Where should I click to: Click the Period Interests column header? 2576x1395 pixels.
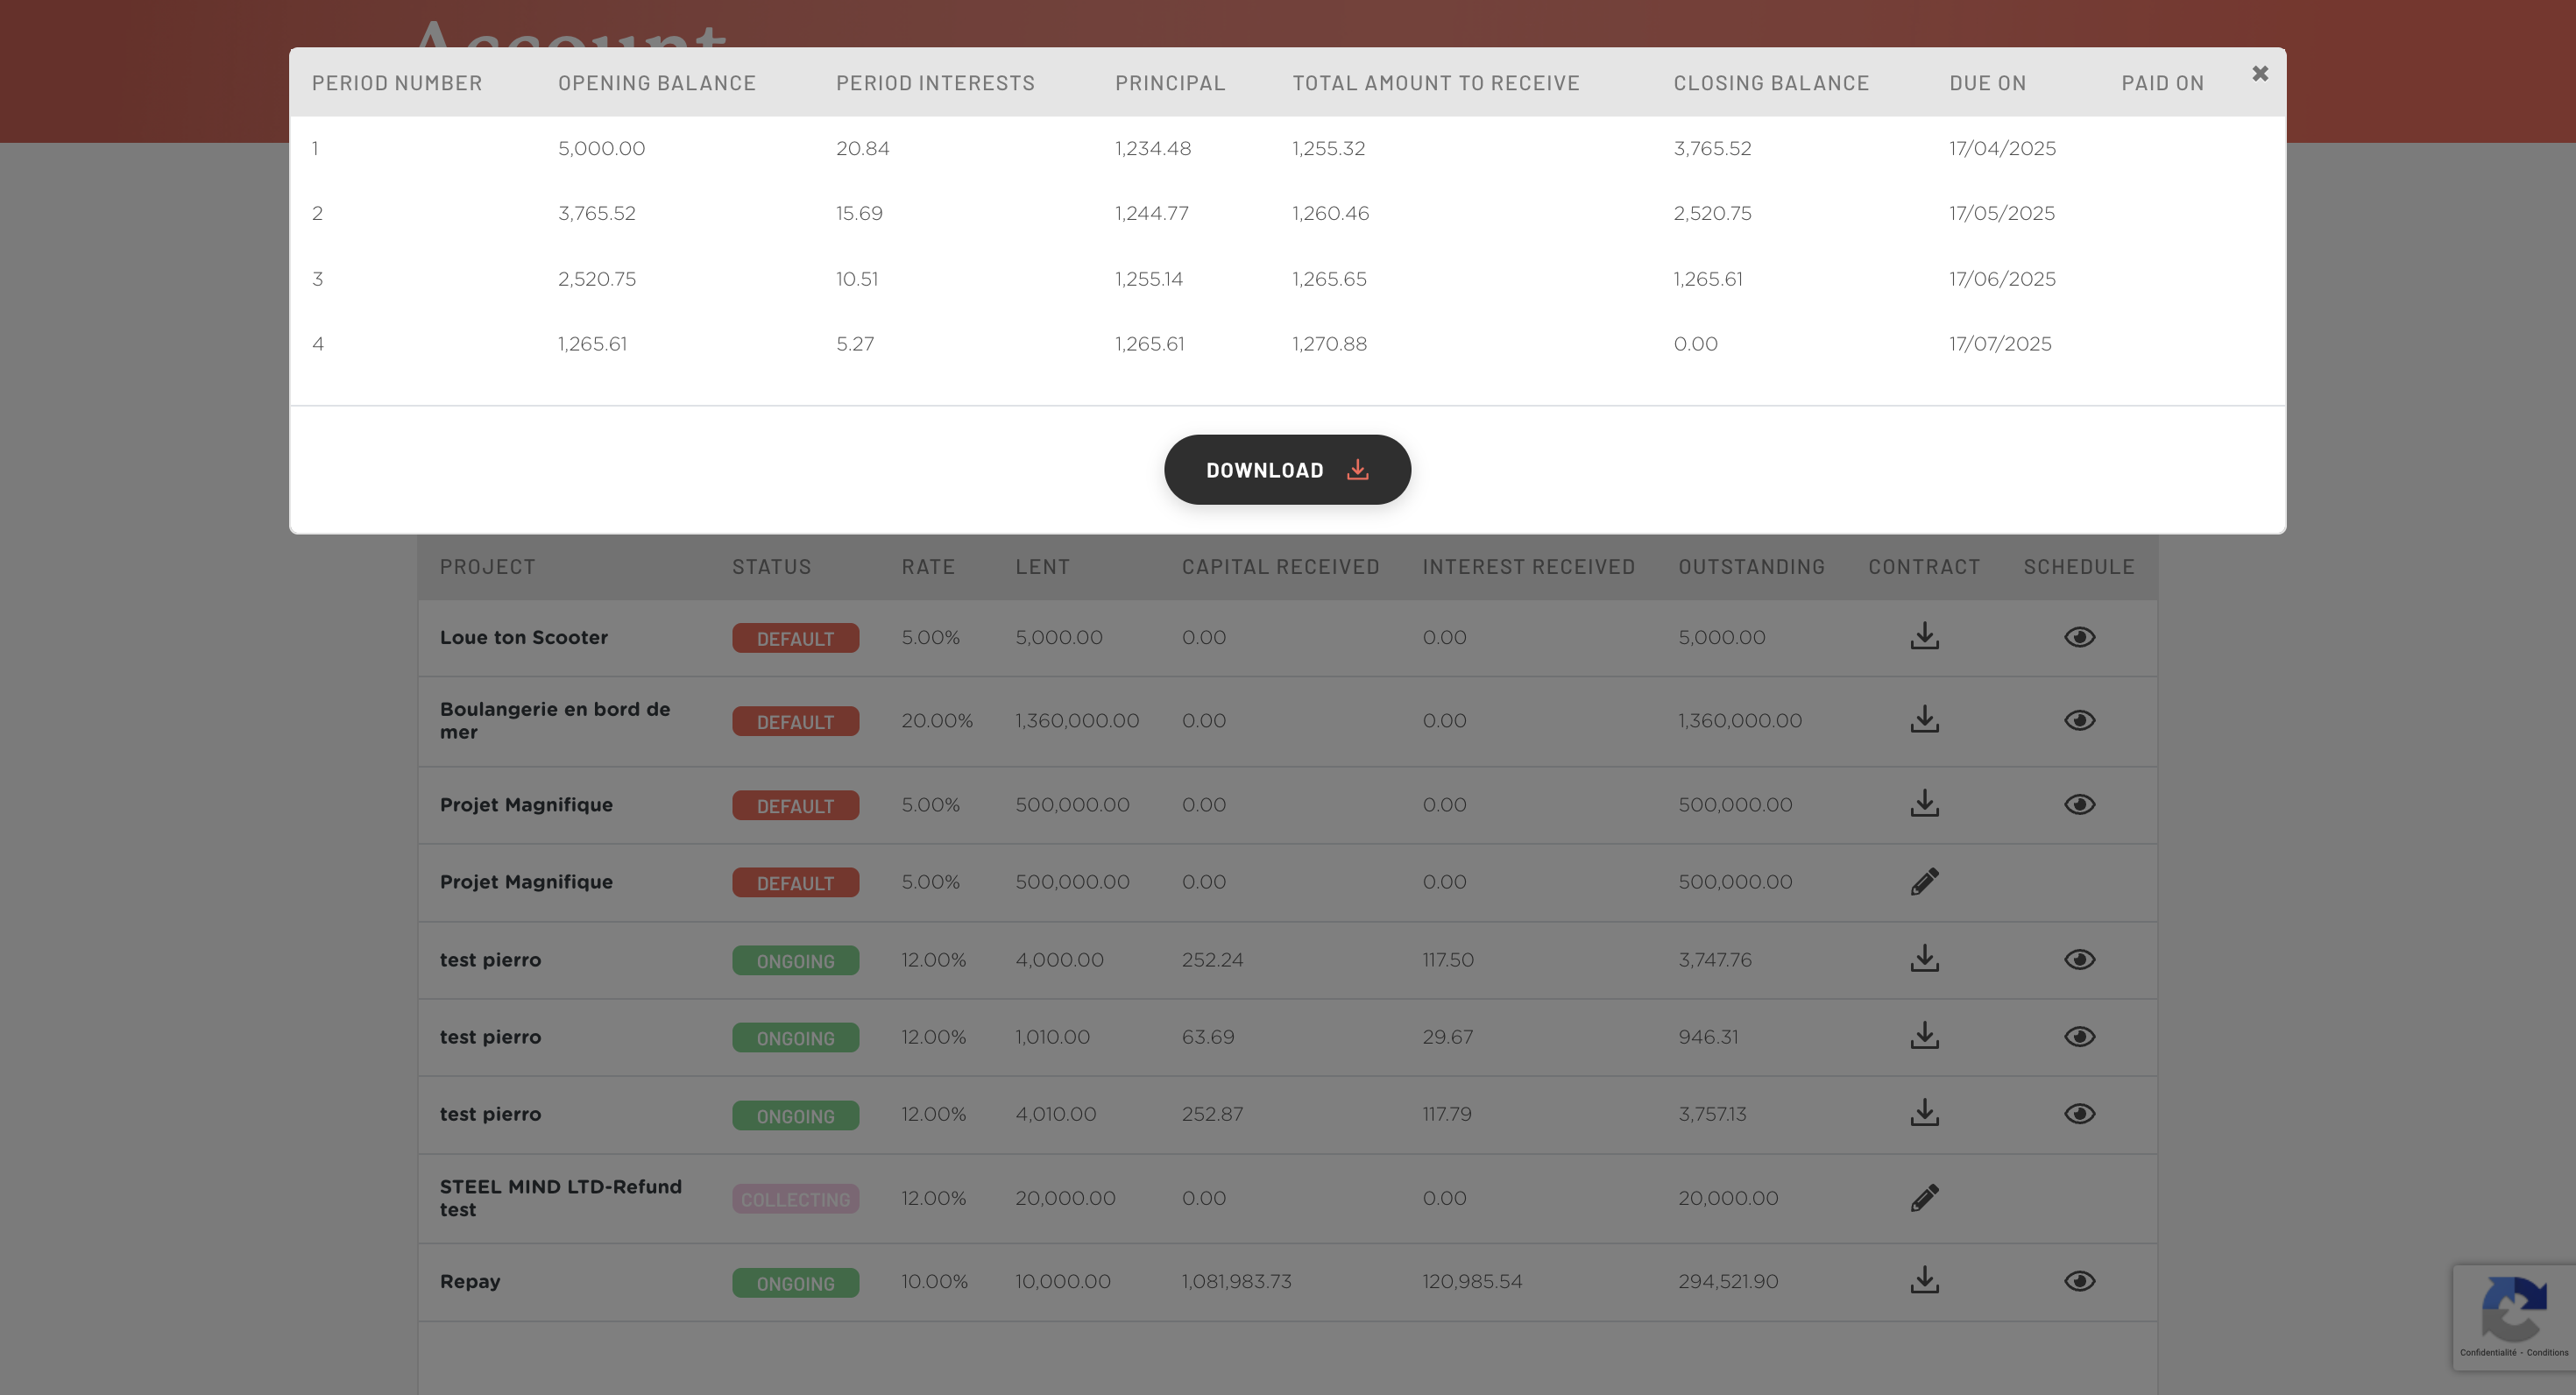point(935,83)
